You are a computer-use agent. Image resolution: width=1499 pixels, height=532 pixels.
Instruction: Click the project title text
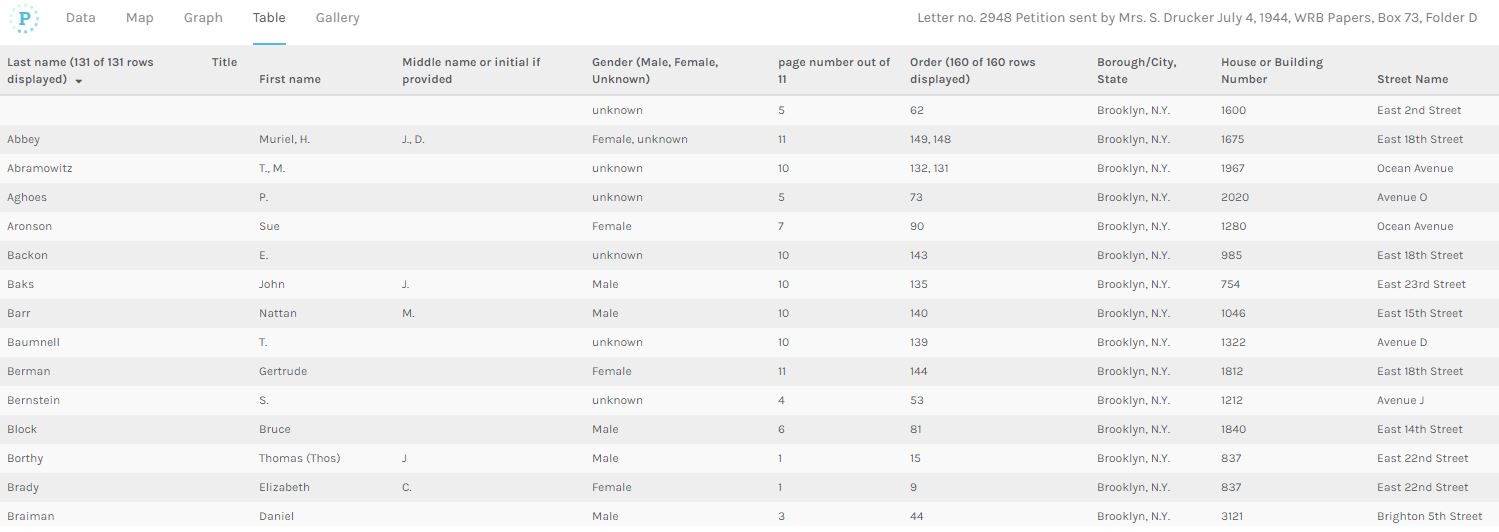[x=1196, y=18]
